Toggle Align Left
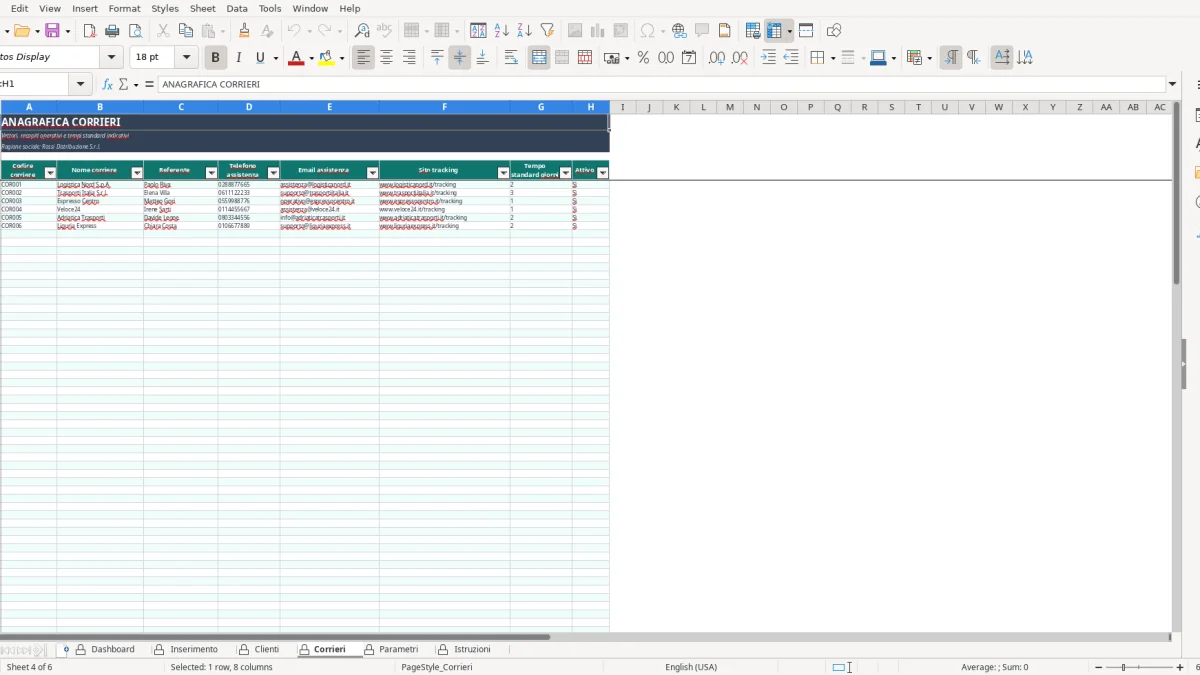Screen dimensions: 1200x675 (x=363, y=58)
